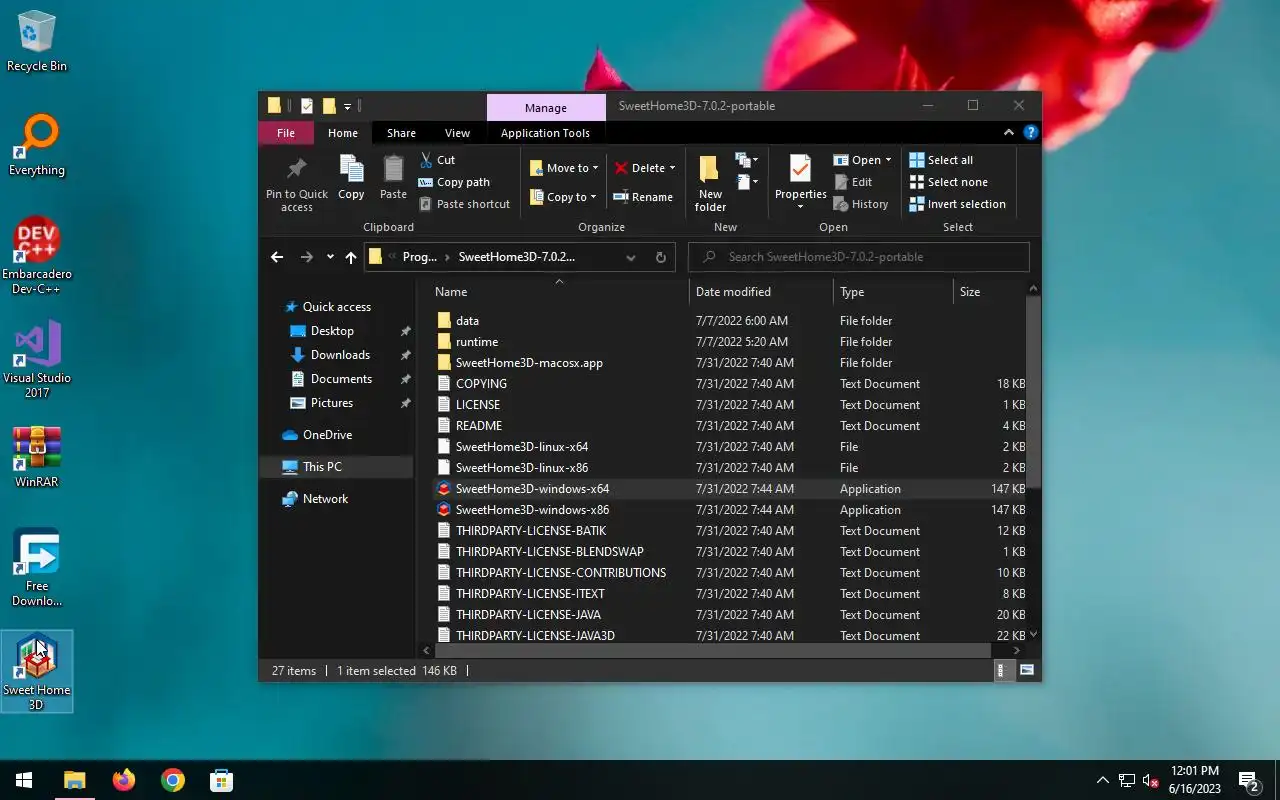Click Copy path in Clipboard group
Screen dimensions: 1280x800
(x=454, y=182)
